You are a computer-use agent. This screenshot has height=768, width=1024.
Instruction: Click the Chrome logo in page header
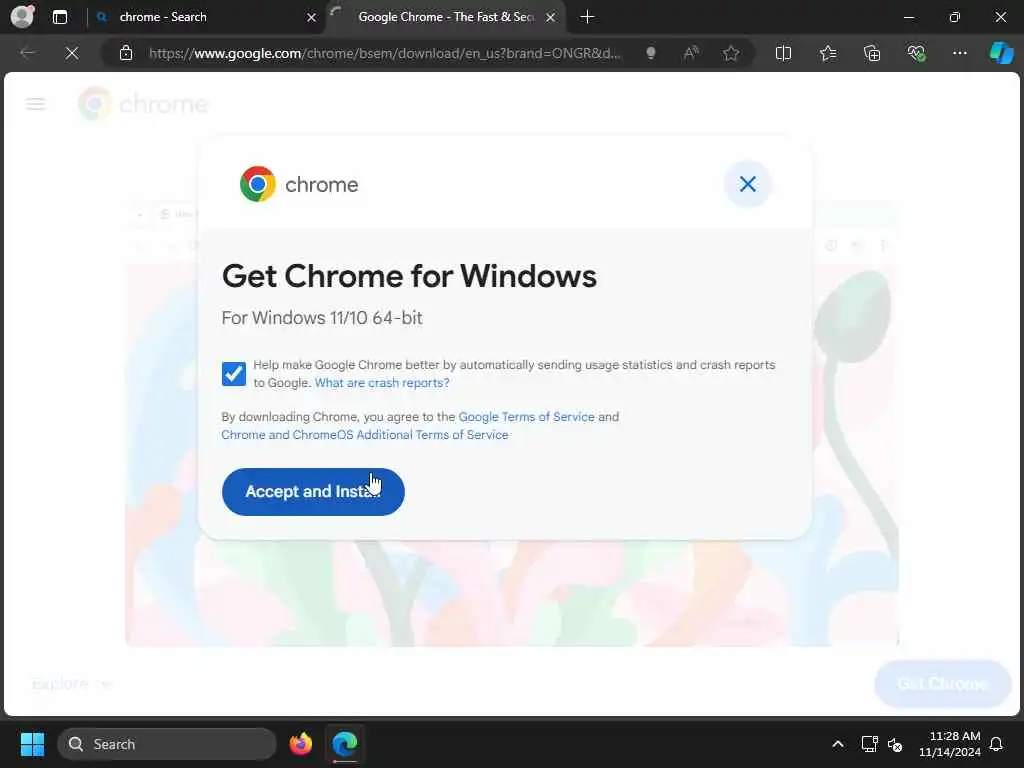pos(143,104)
